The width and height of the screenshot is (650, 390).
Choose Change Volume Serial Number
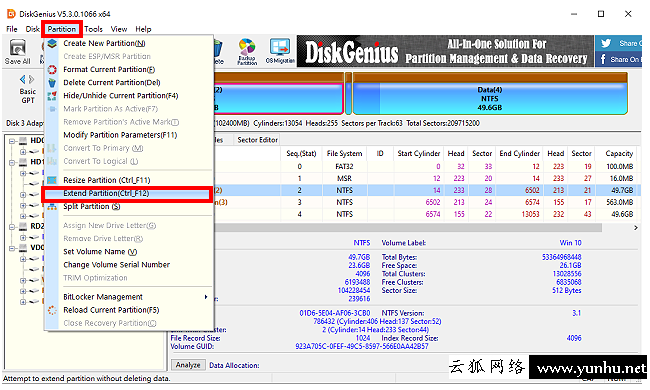click(129, 265)
